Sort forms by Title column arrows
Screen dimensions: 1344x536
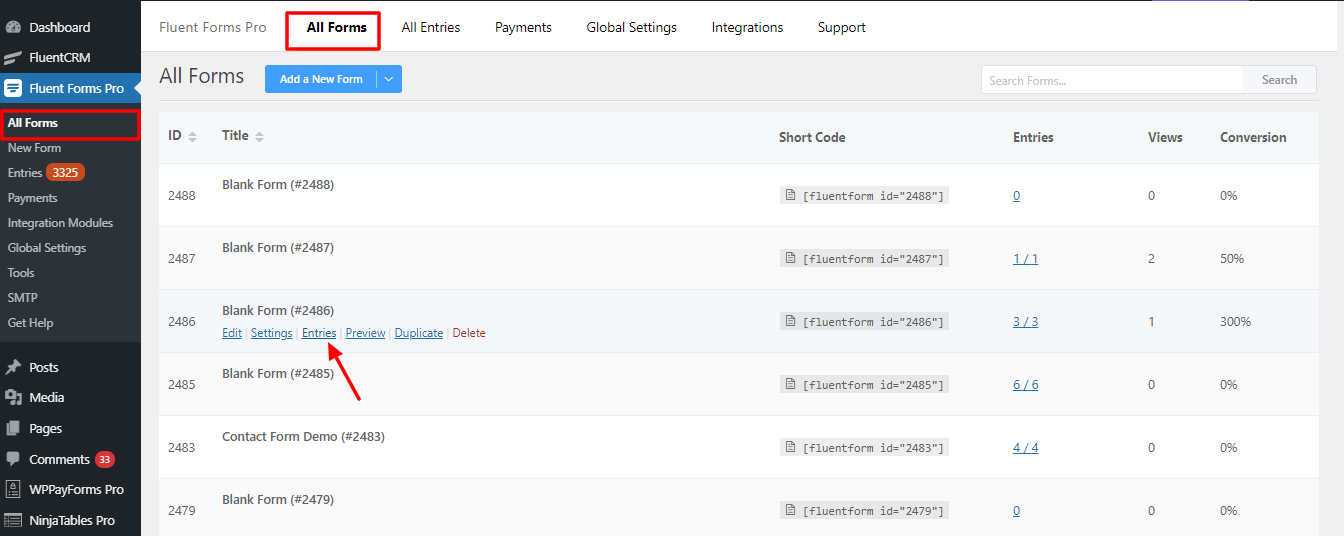[260, 137]
